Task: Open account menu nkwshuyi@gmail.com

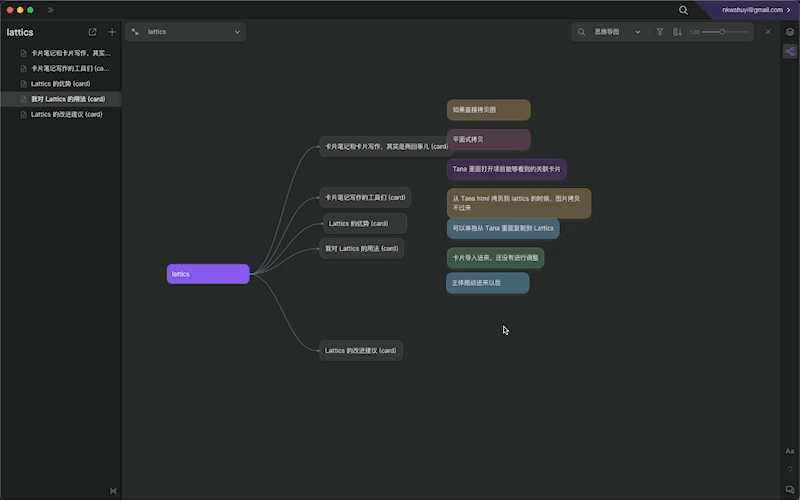Action: click(756, 10)
